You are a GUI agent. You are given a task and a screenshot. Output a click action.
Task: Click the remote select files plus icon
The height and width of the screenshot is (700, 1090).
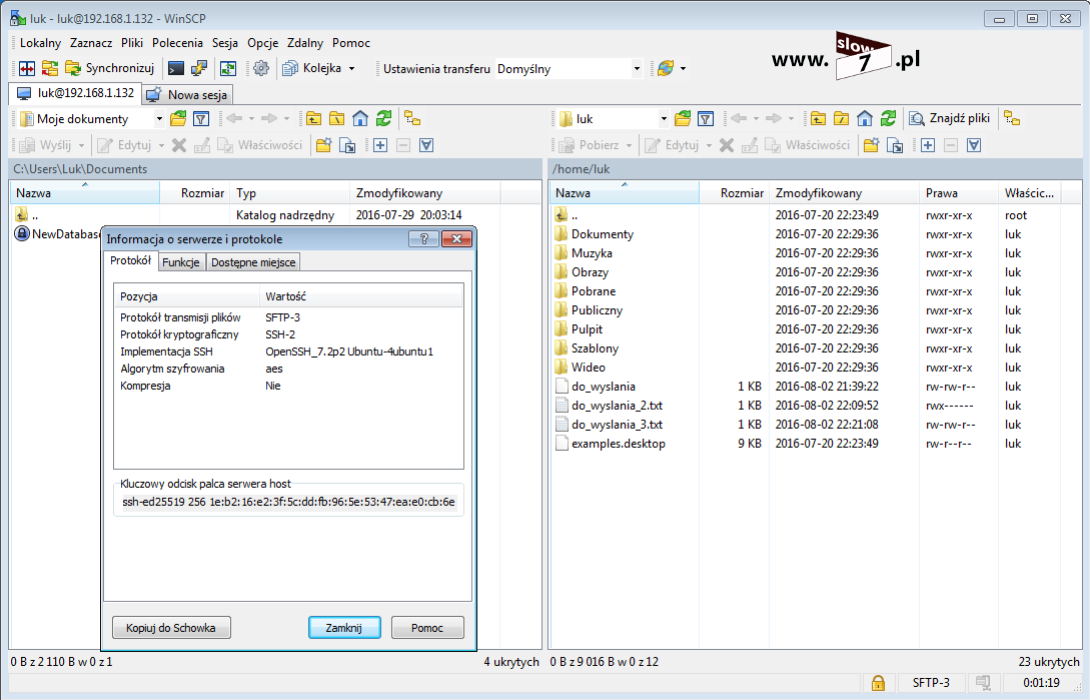[928, 145]
